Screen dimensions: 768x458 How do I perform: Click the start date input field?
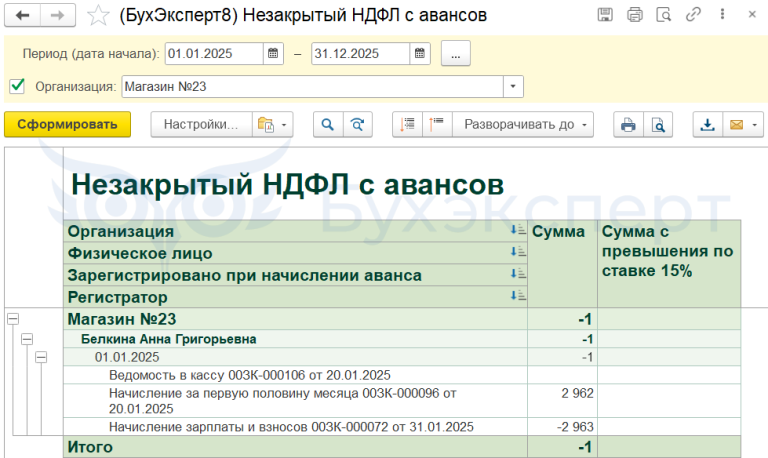(x=213, y=54)
